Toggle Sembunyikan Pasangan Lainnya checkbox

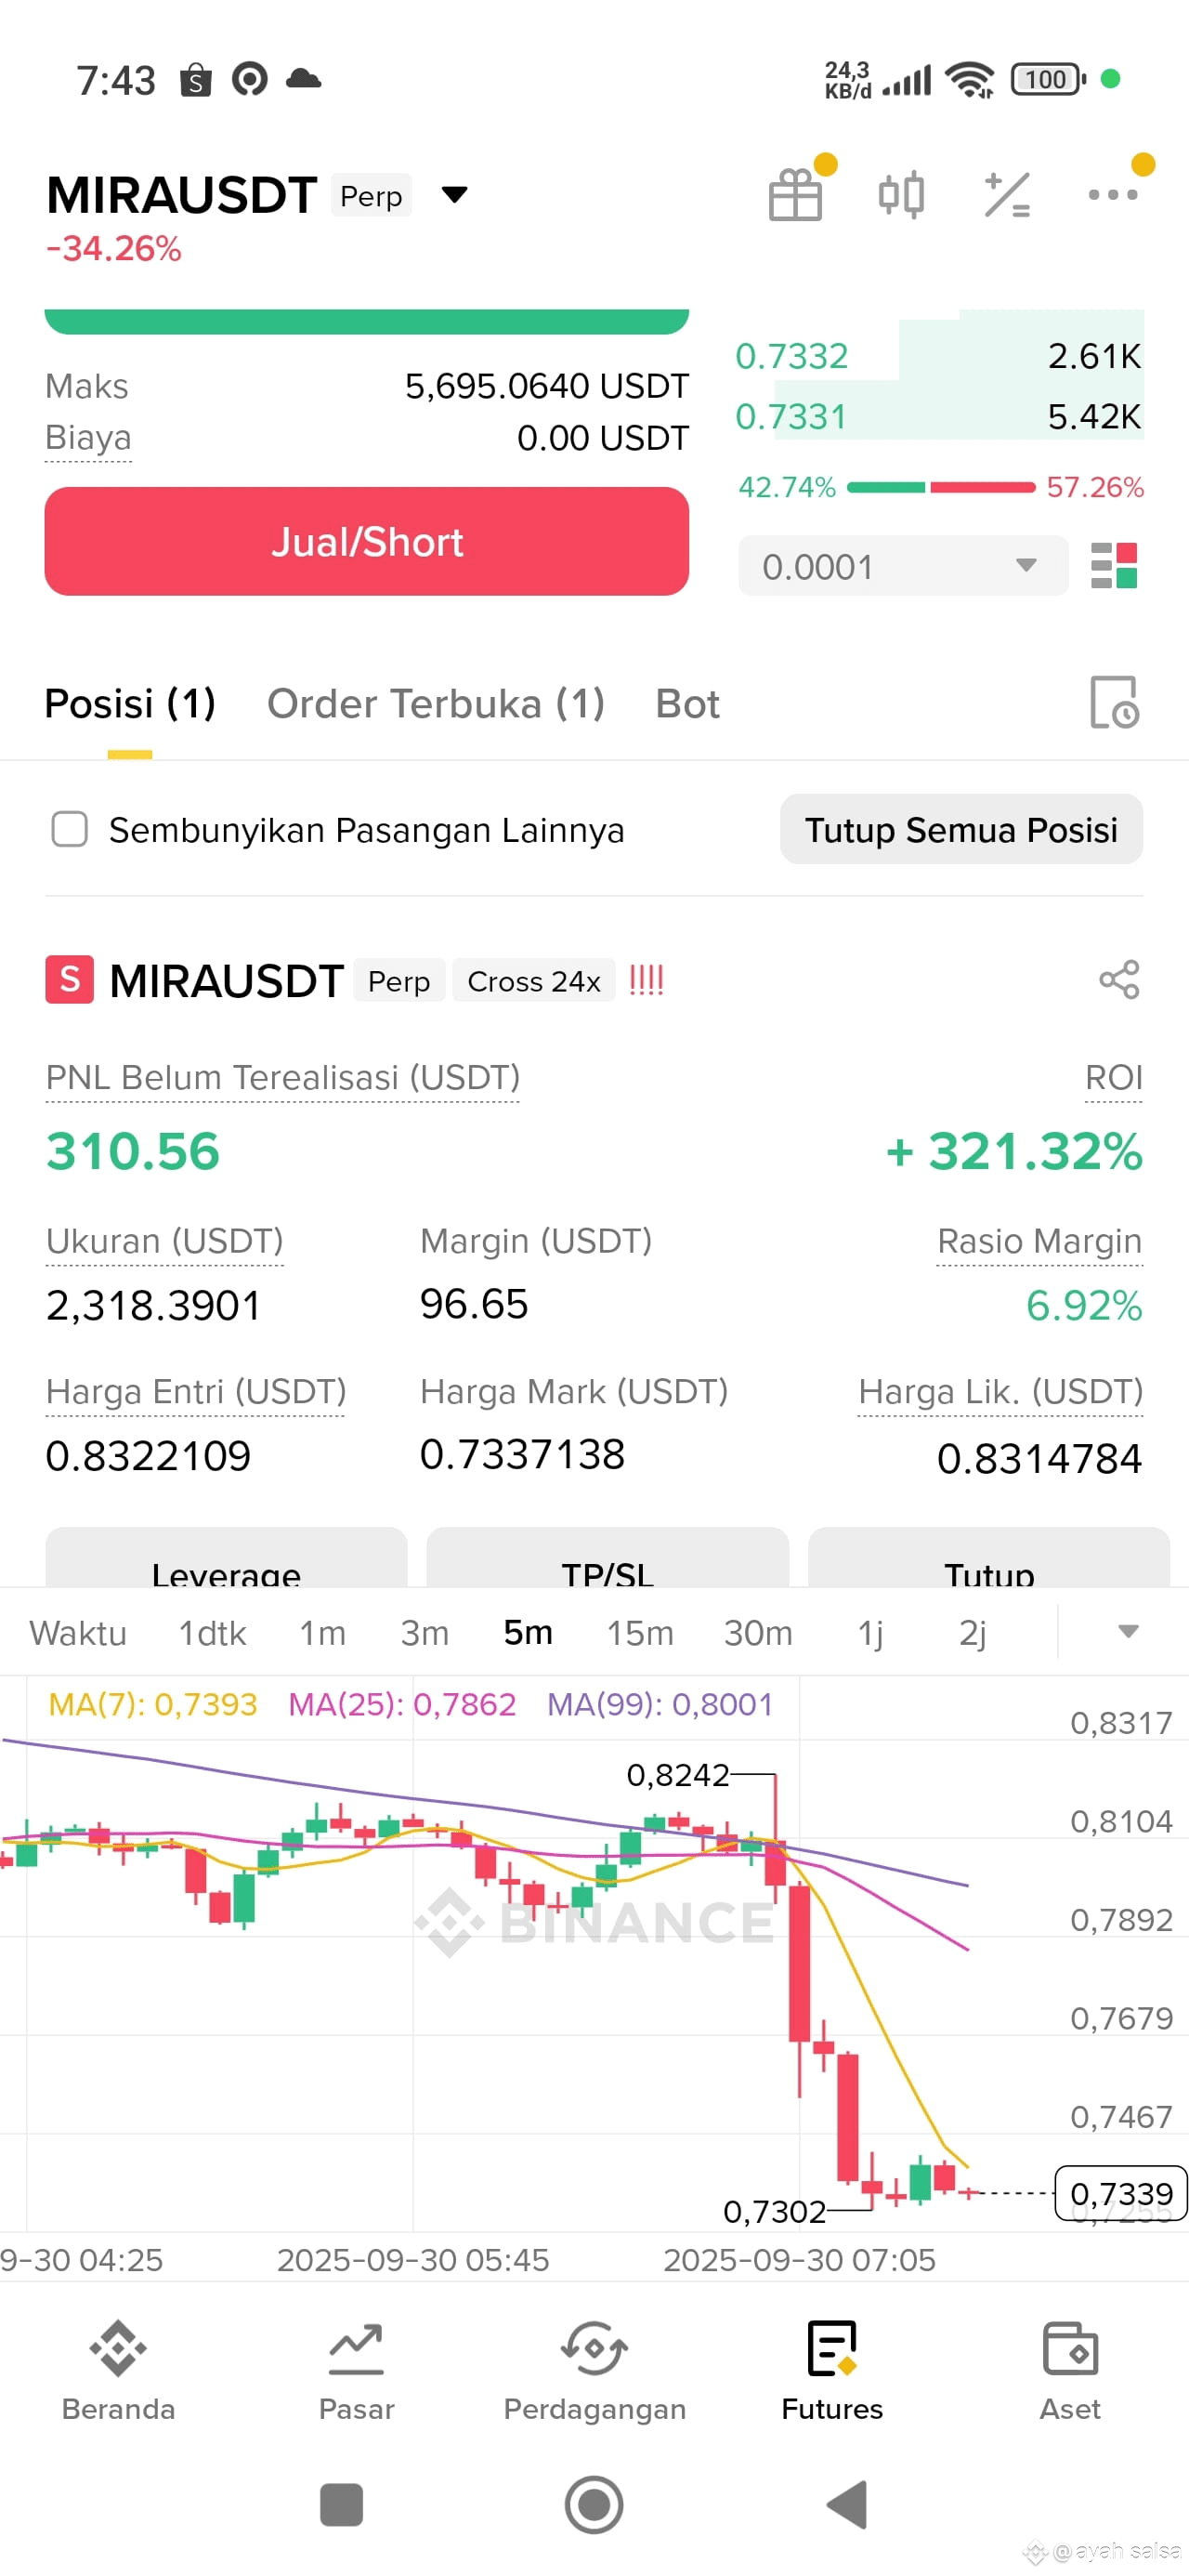click(70, 829)
